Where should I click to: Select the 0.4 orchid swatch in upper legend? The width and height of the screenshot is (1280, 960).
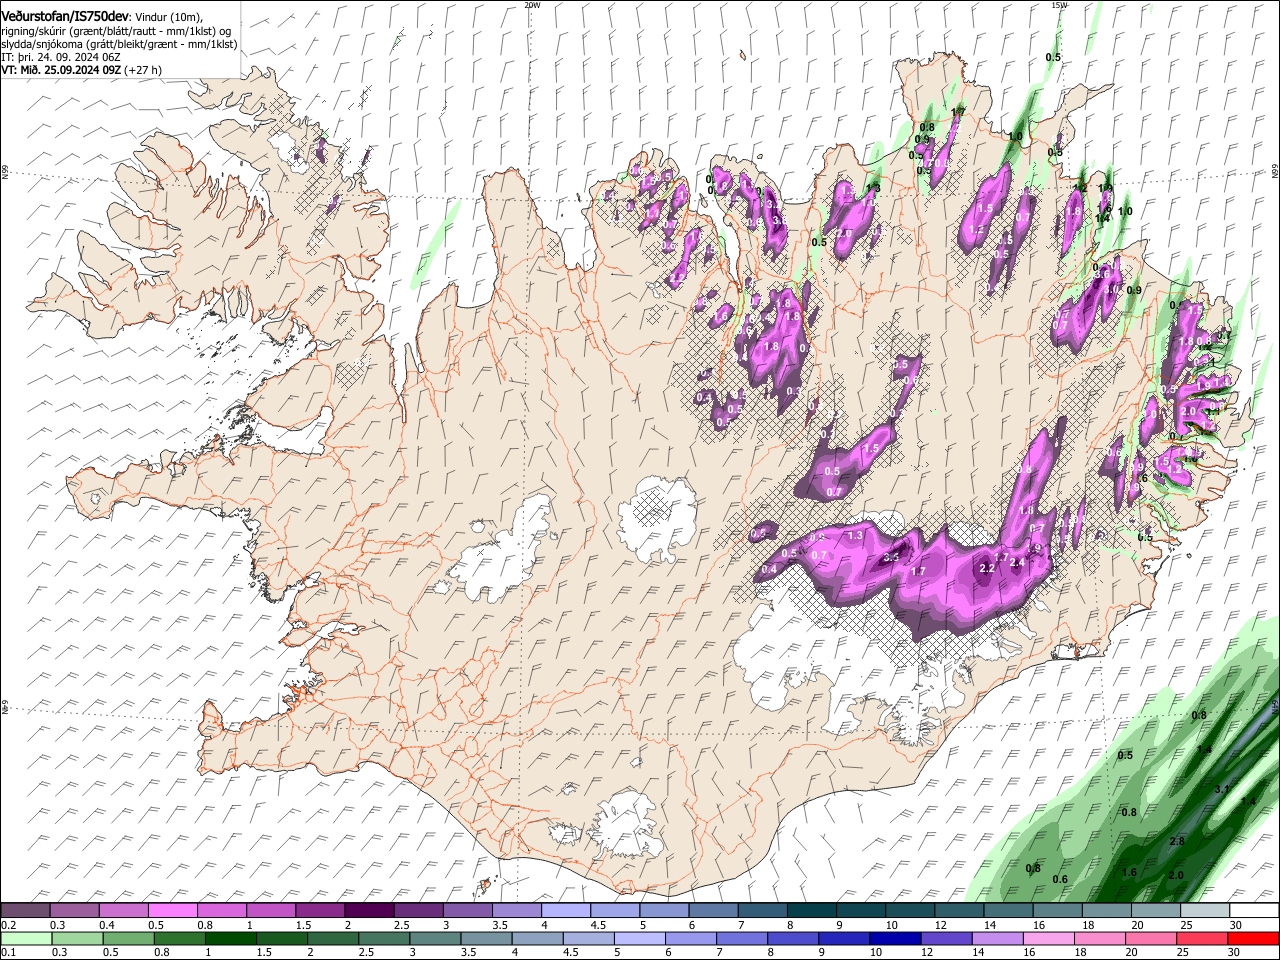(123, 910)
